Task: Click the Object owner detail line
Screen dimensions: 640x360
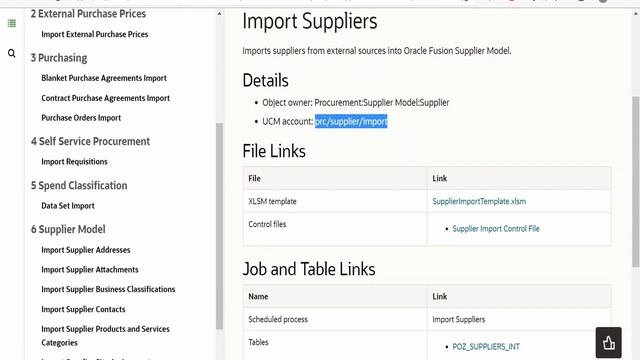Action: point(356,102)
